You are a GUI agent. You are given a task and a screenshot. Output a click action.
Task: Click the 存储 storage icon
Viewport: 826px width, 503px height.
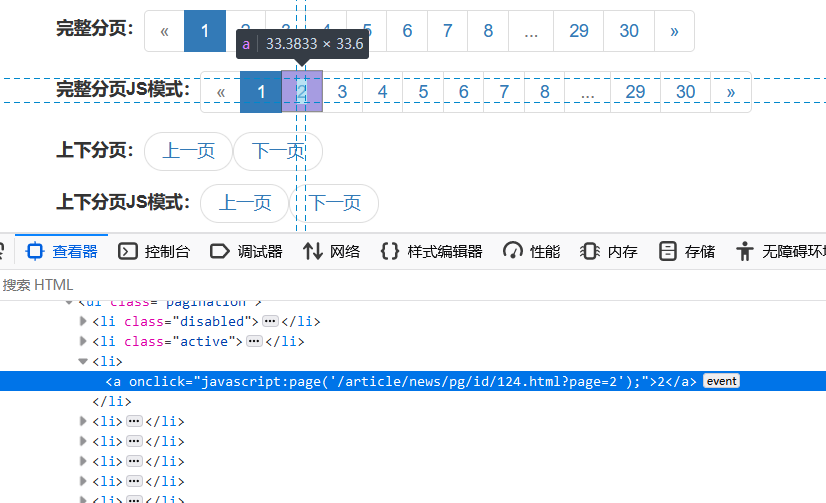(x=667, y=251)
